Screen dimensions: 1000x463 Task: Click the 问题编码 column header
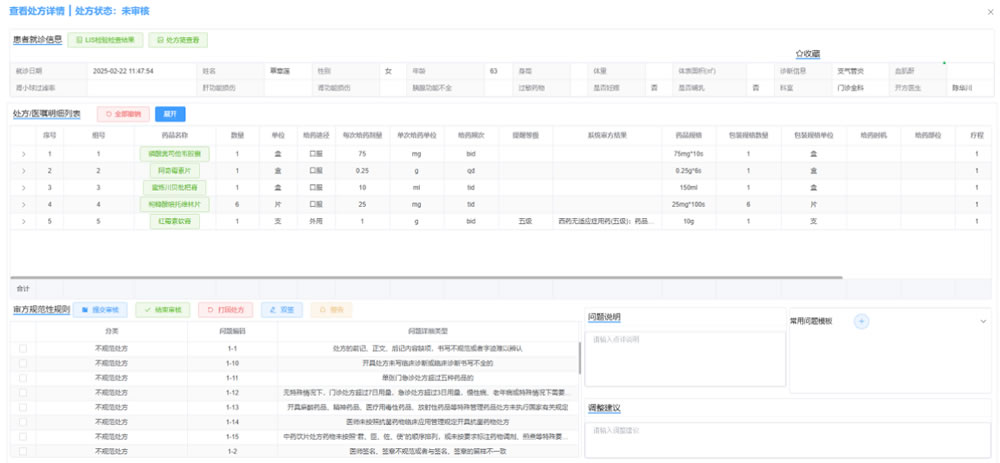click(232, 331)
